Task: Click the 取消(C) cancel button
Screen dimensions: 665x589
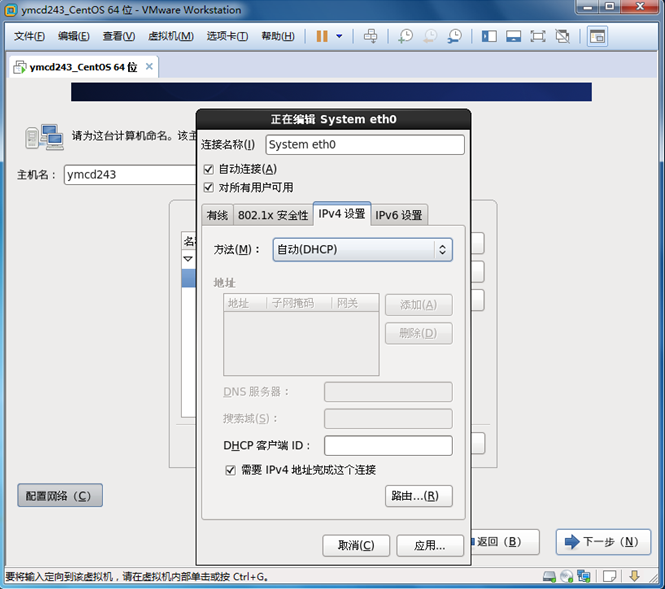Action: pyautogui.click(x=356, y=545)
